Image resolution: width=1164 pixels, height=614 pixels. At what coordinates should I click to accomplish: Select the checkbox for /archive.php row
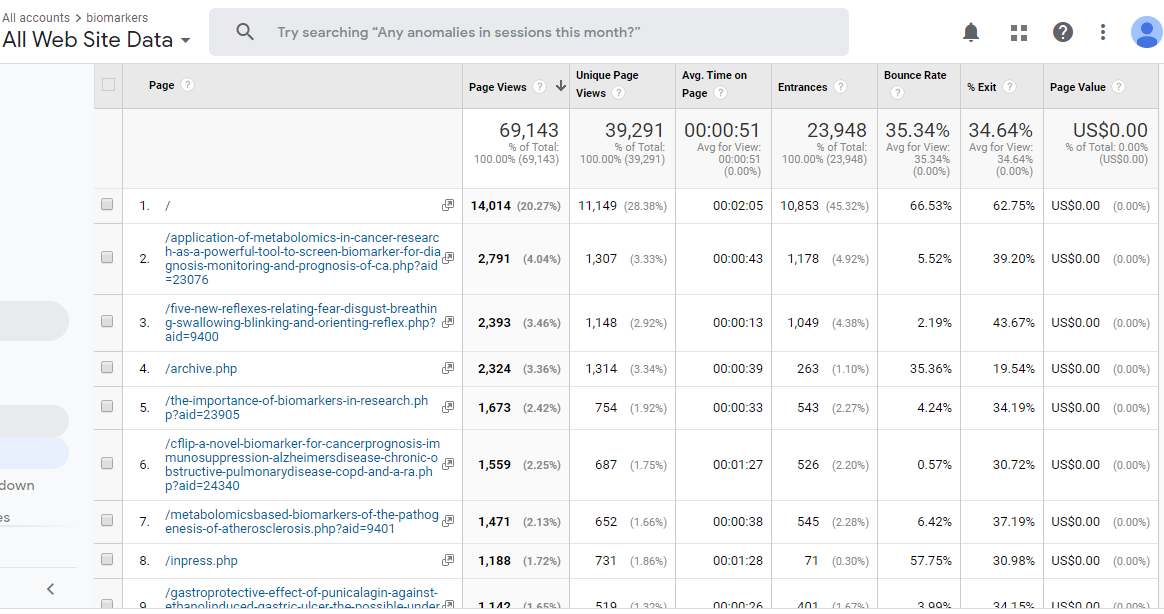pos(108,368)
